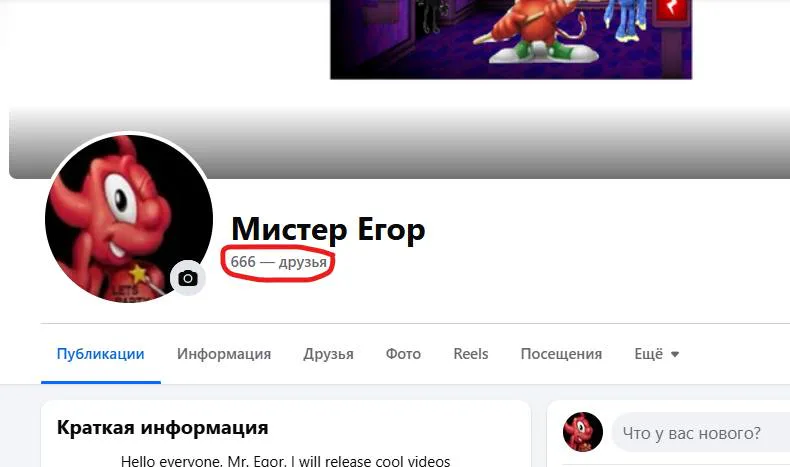The image size is (790, 467).
Task: Open the Фото tab
Action: click(403, 354)
